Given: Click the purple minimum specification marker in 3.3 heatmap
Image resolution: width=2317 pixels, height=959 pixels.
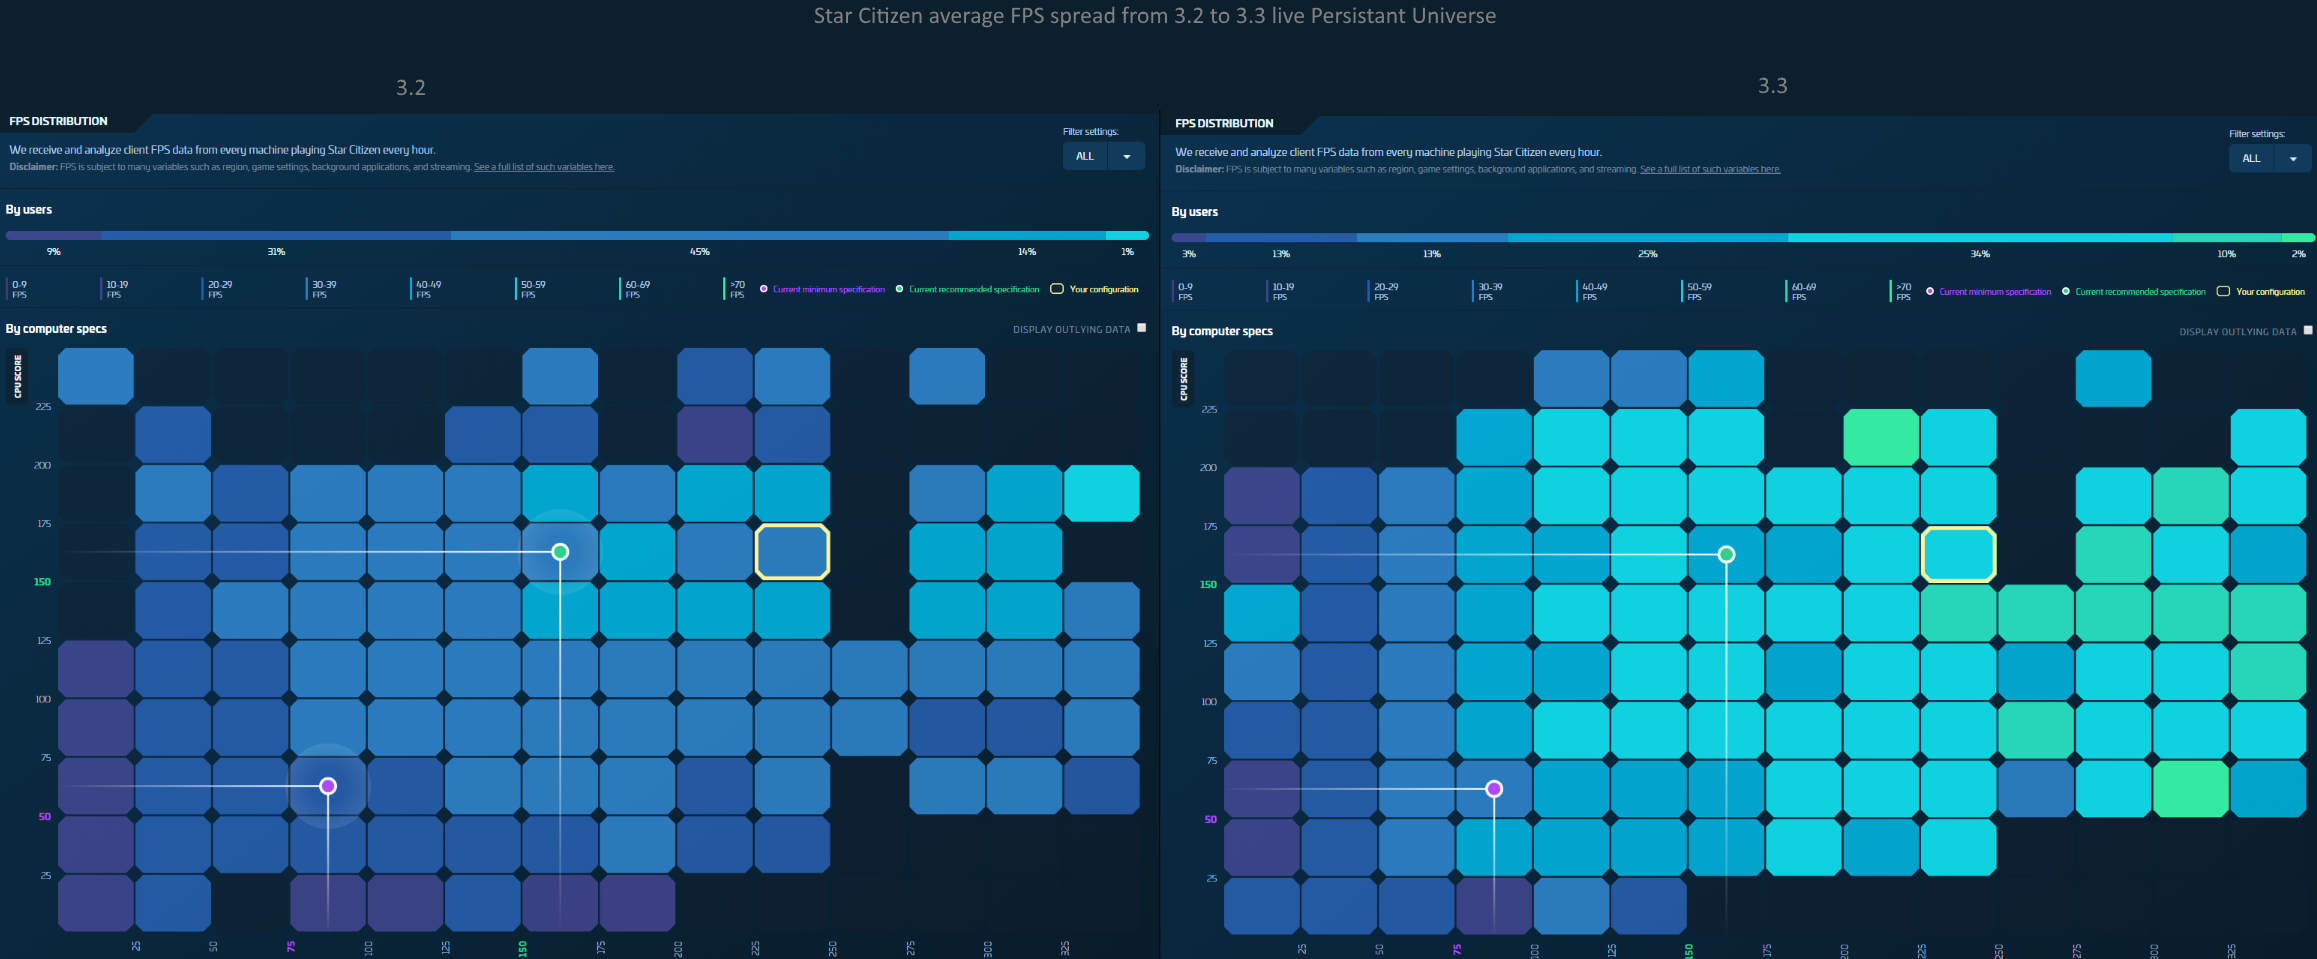Looking at the screenshot, I should (x=1494, y=789).
